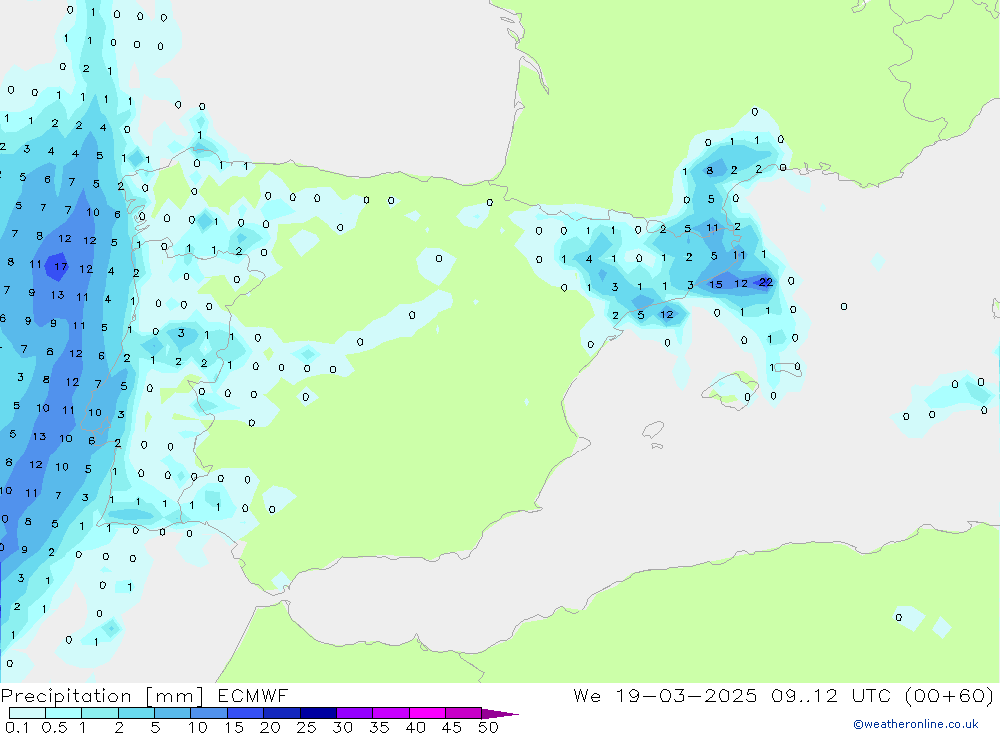
Task: Click the map value '15' next to 12 and 22
Action: 716,285
